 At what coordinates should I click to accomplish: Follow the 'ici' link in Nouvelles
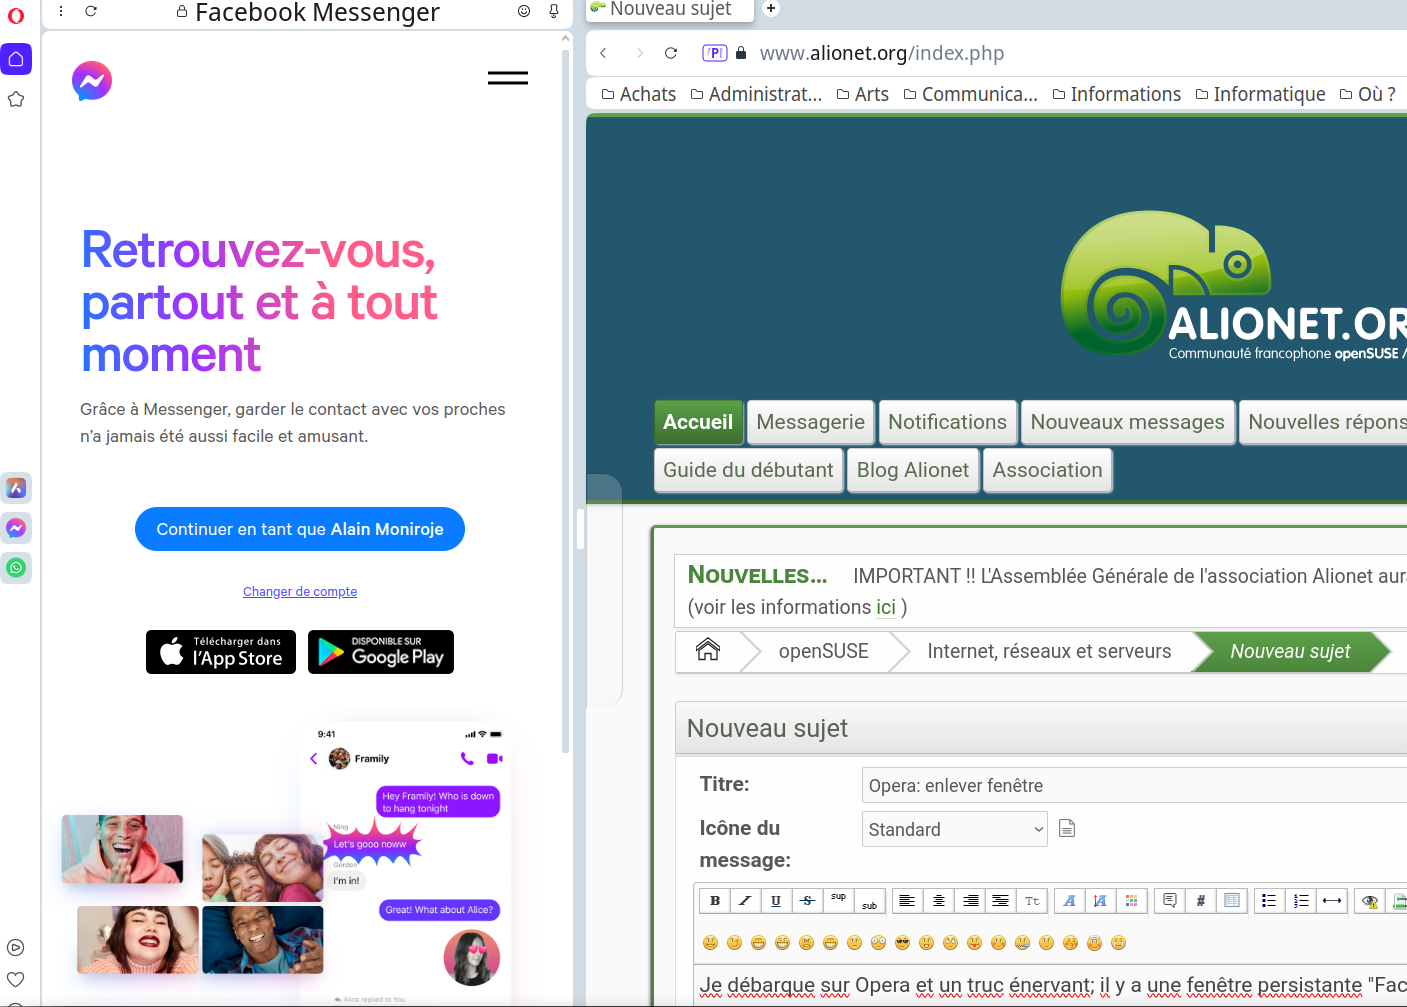[886, 607]
